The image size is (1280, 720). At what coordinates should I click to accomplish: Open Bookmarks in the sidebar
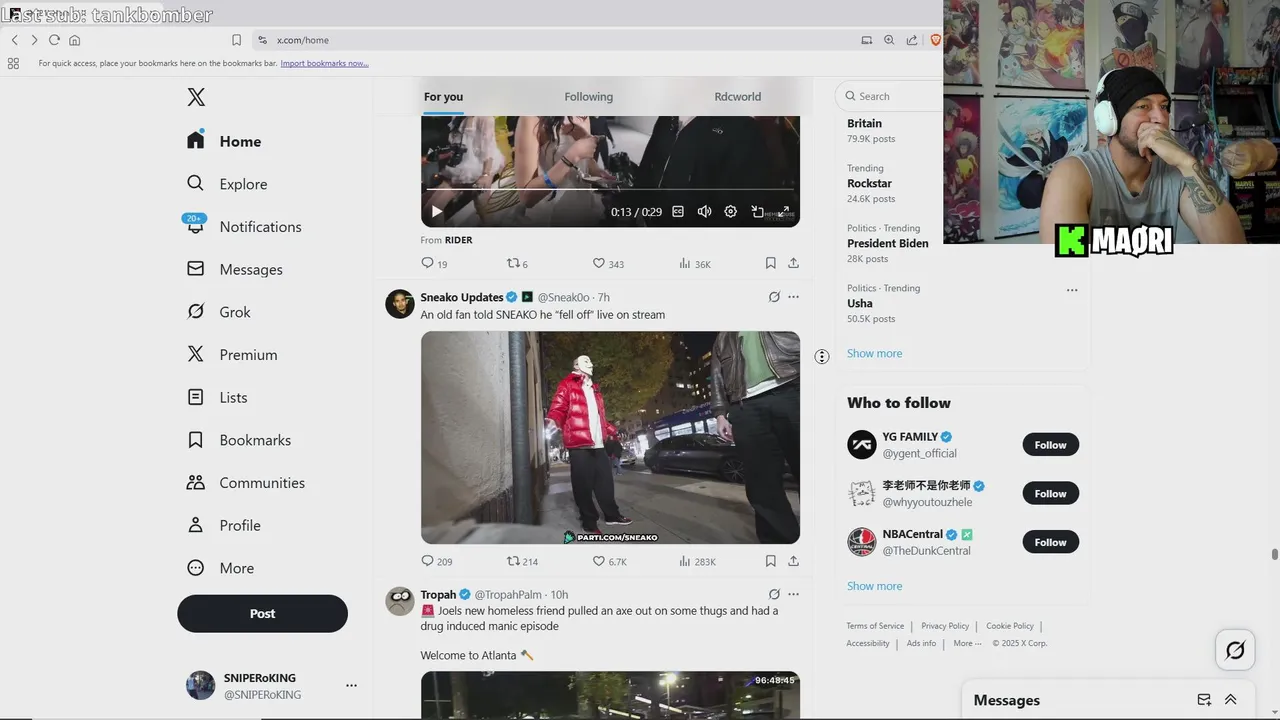coord(239,440)
